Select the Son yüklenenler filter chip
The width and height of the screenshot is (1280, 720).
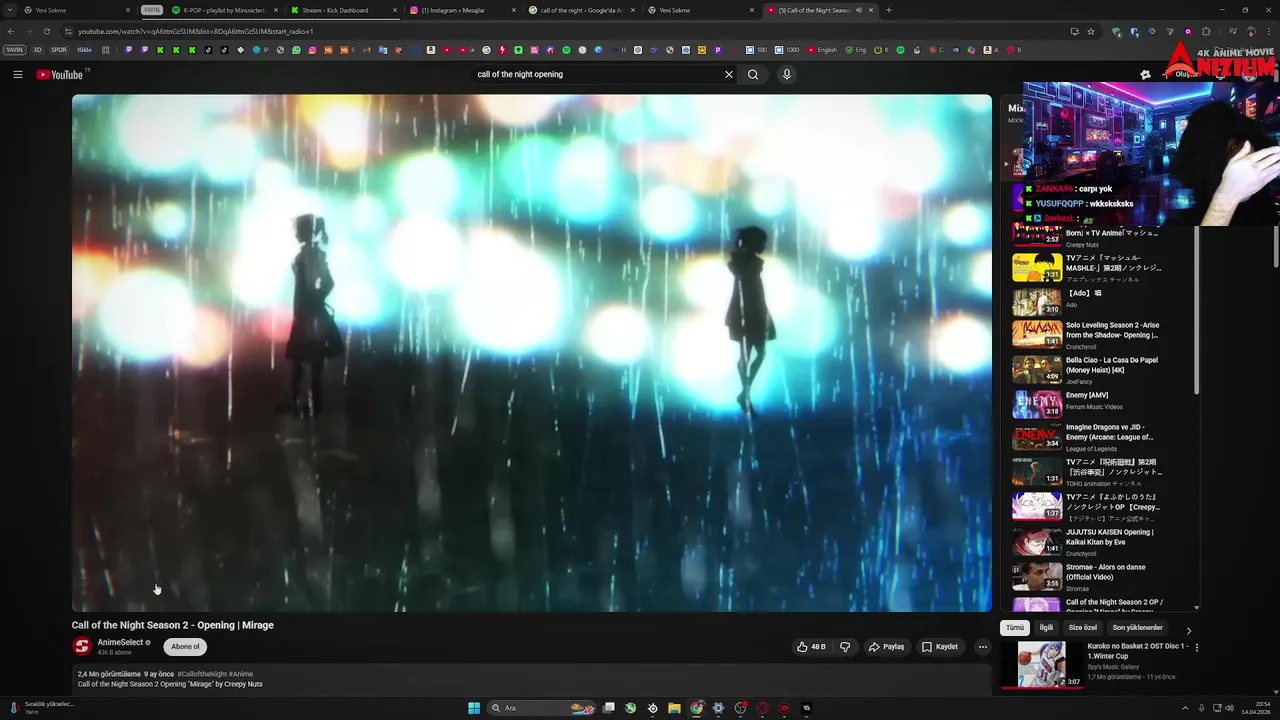pos(1138,628)
